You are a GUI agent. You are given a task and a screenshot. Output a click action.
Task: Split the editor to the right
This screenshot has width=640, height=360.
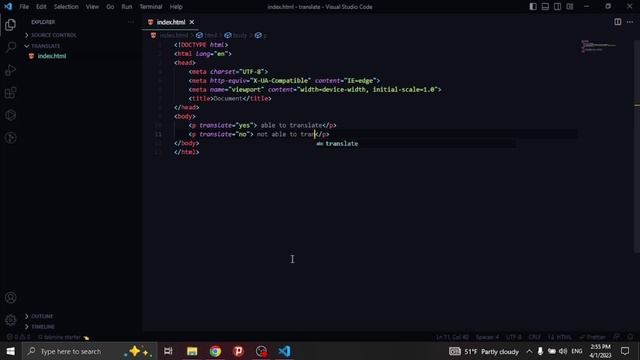[618, 22]
